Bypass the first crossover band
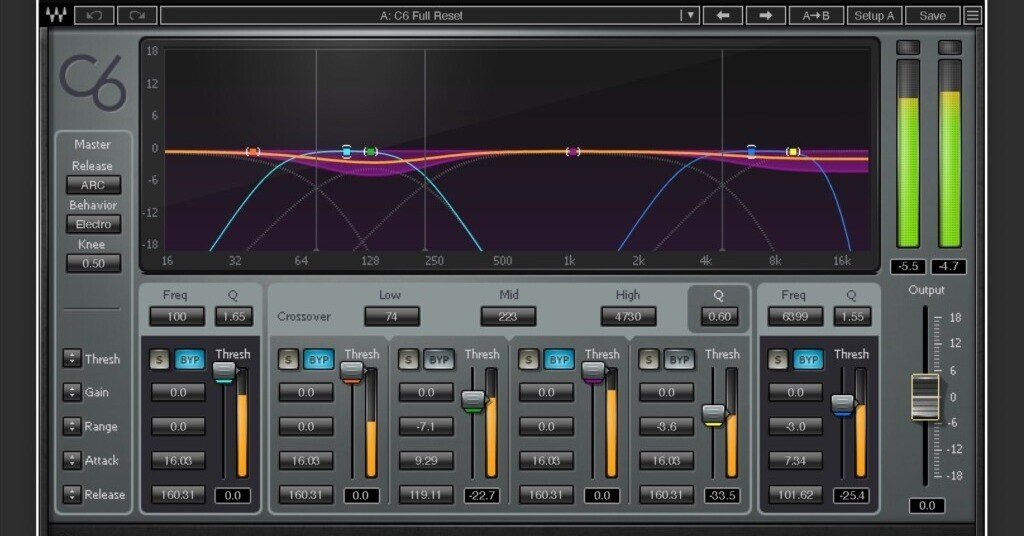 319,359
